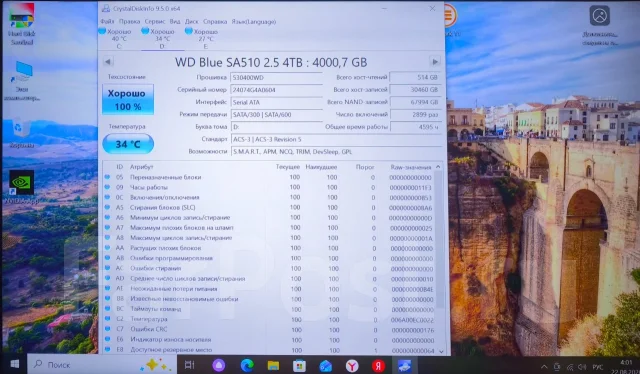640x374 pixels.
Task: Close the CrystalDiskInfo window
Action: (x=432, y=8)
